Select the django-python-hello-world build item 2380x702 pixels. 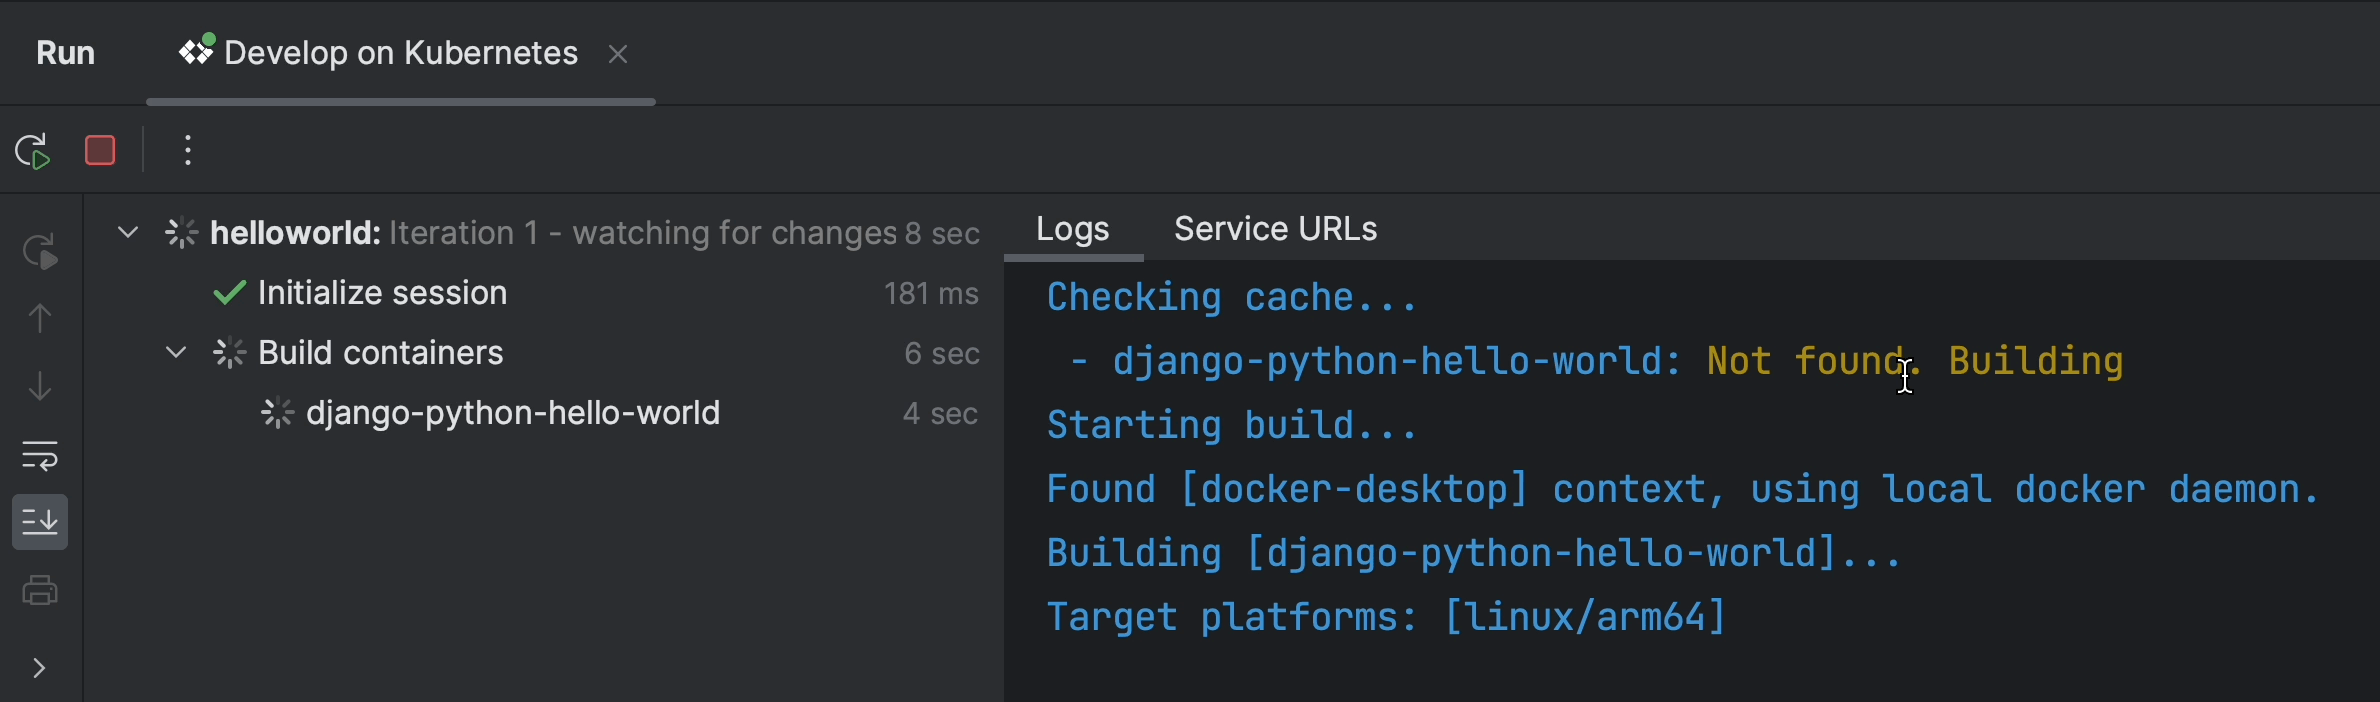(x=512, y=413)
